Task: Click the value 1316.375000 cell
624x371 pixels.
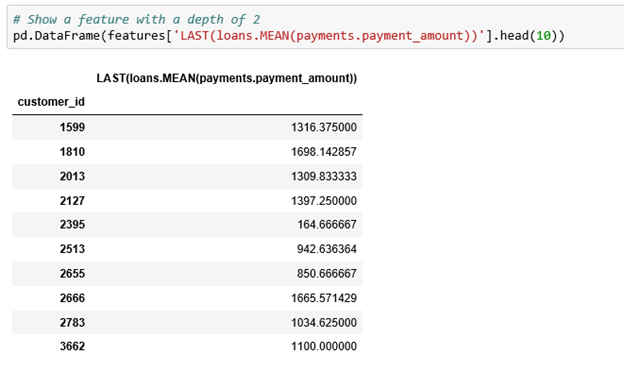Action: tap(324, 127)
